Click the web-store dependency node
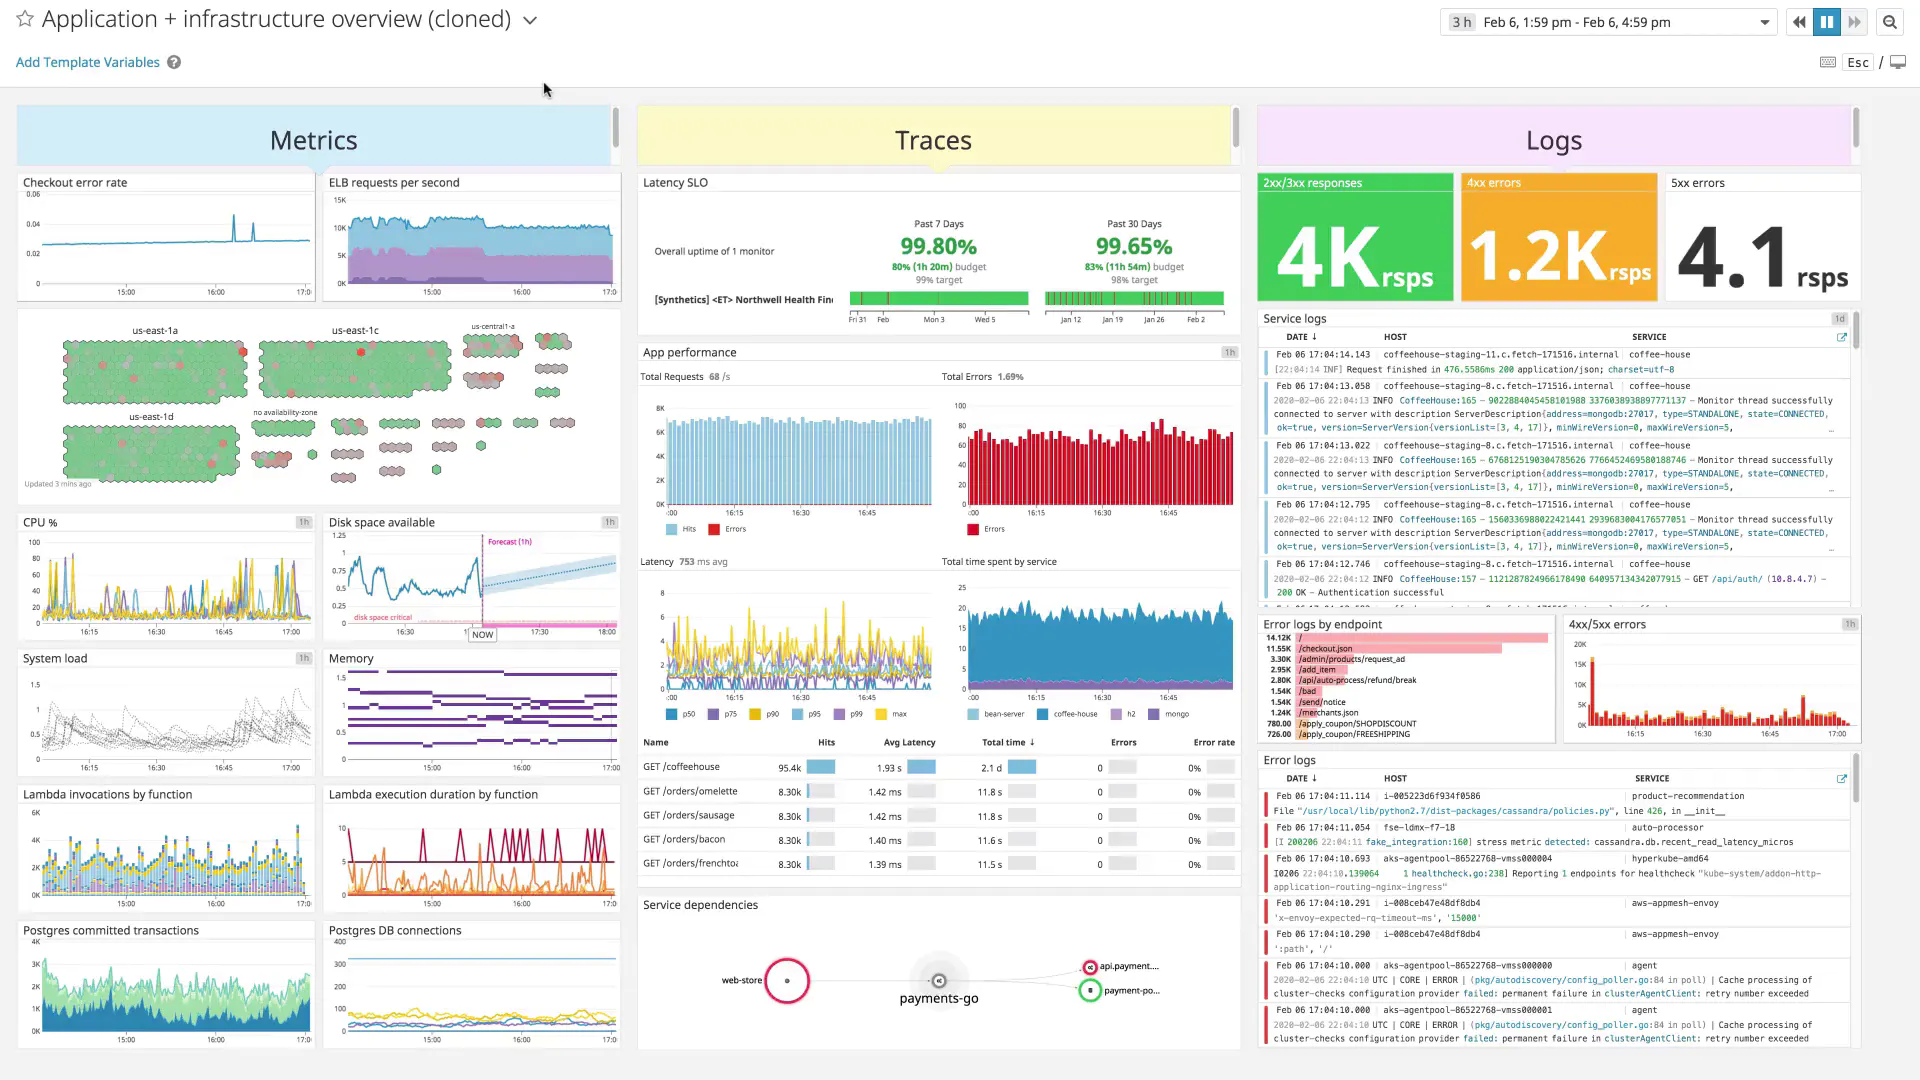This screenshot has width=1920, height=1080. tap(787, 981)
